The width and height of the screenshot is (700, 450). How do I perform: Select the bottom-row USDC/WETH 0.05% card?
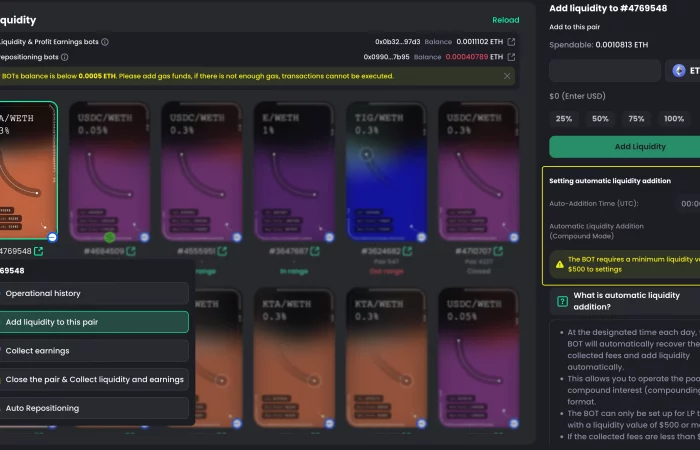pos(479,358)
